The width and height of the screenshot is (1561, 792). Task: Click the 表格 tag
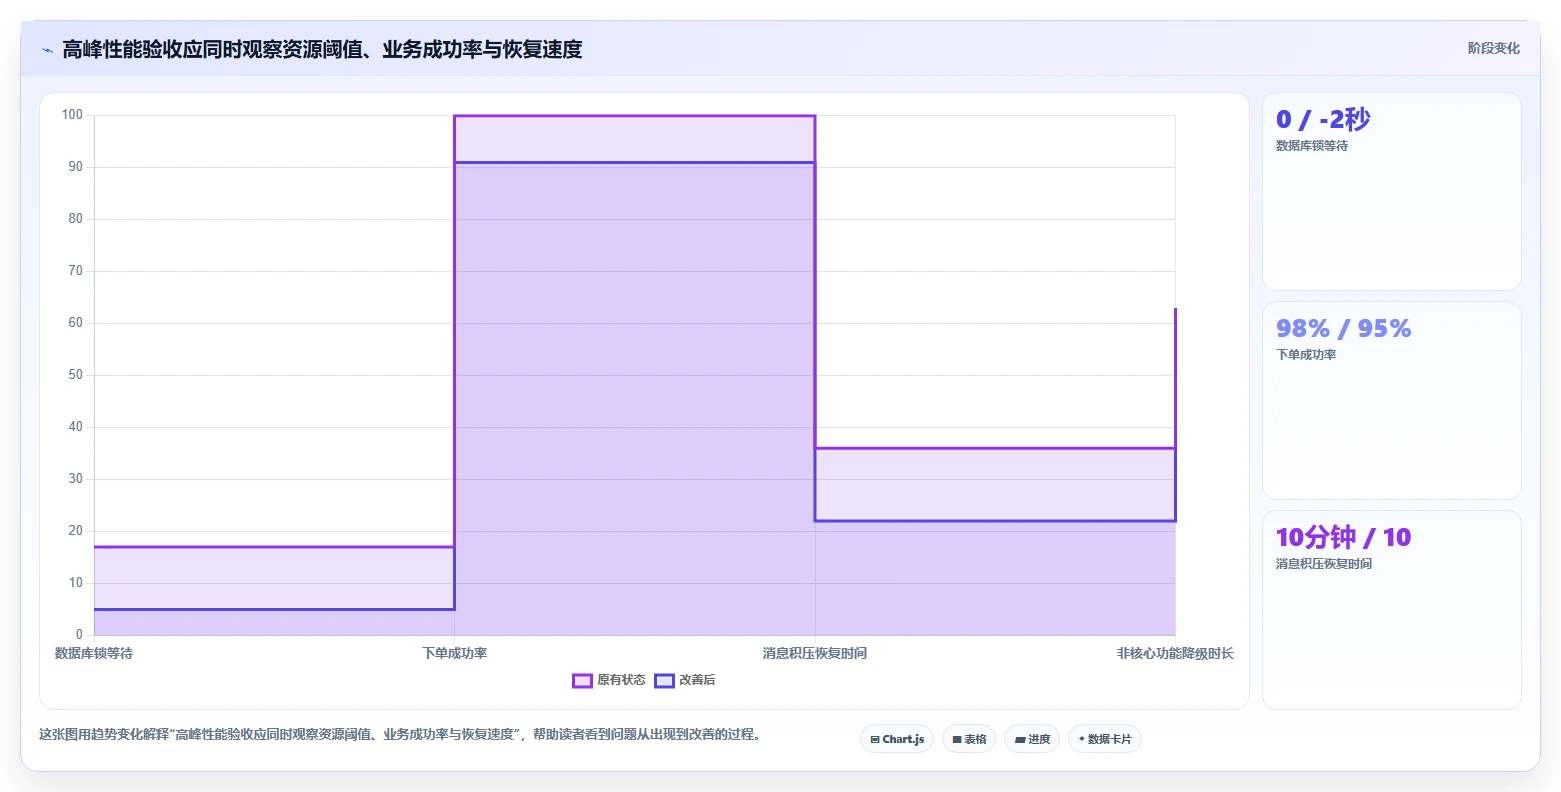(969, 739)
